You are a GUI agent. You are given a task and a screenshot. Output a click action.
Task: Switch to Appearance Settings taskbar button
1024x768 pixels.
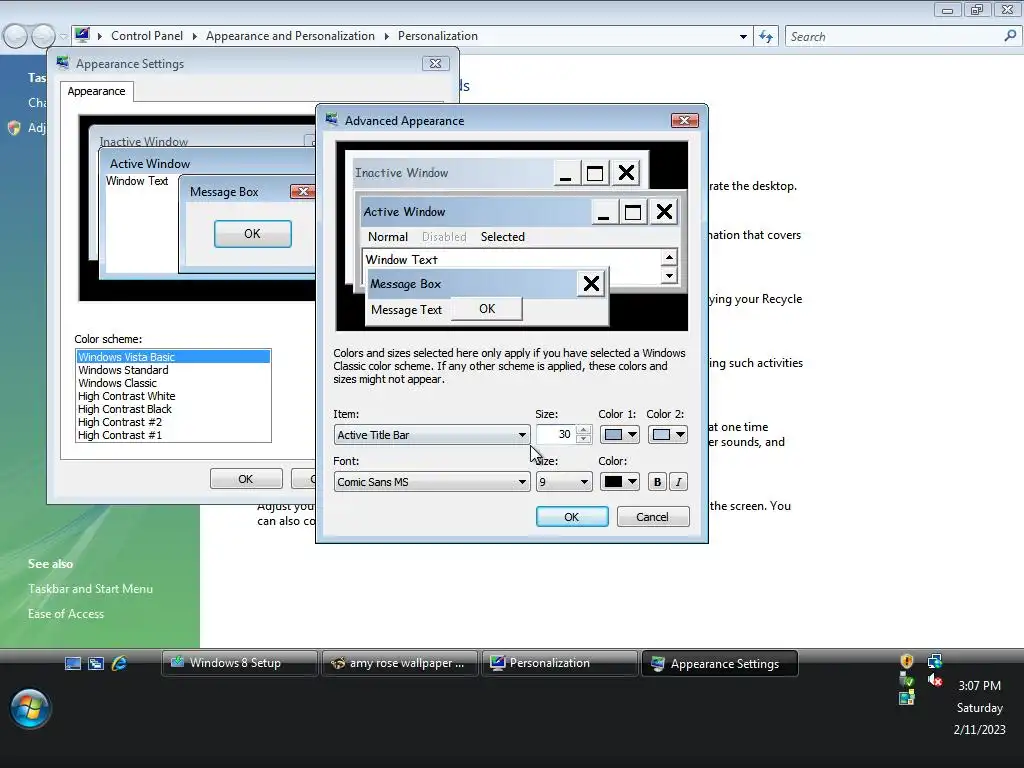[720, 664]
